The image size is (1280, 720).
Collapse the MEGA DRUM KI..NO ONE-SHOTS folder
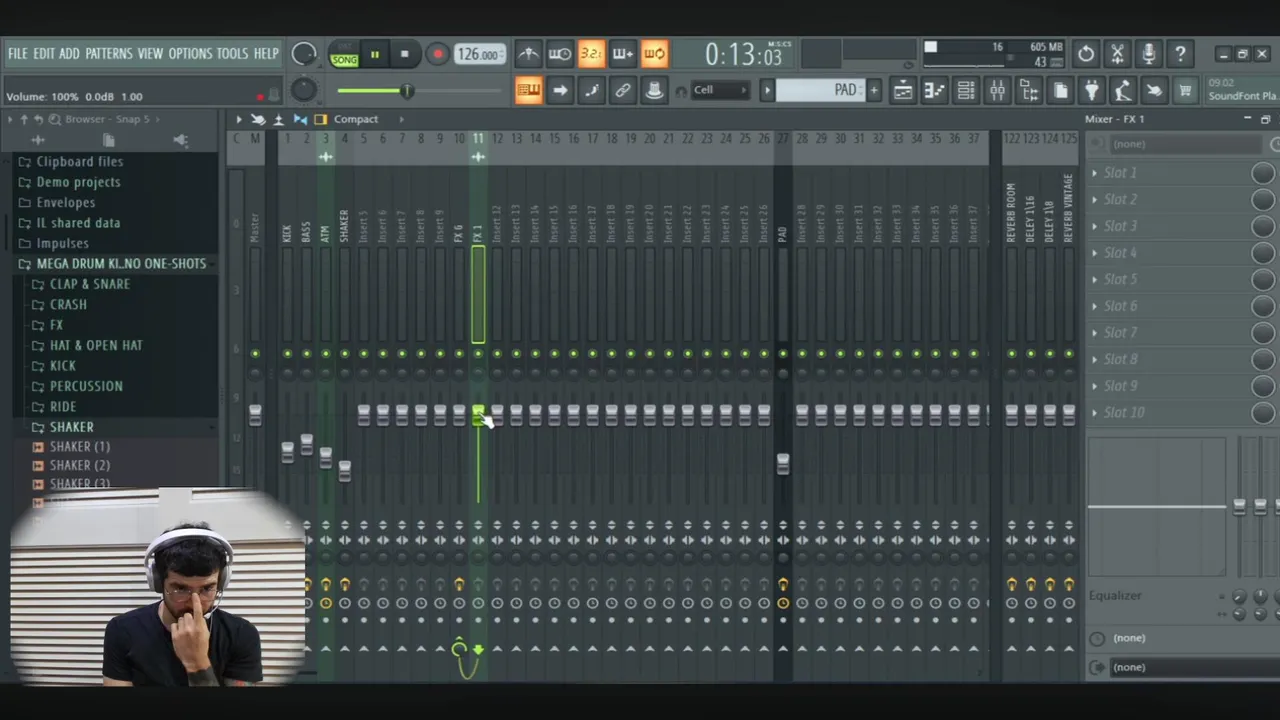(121, 263)
